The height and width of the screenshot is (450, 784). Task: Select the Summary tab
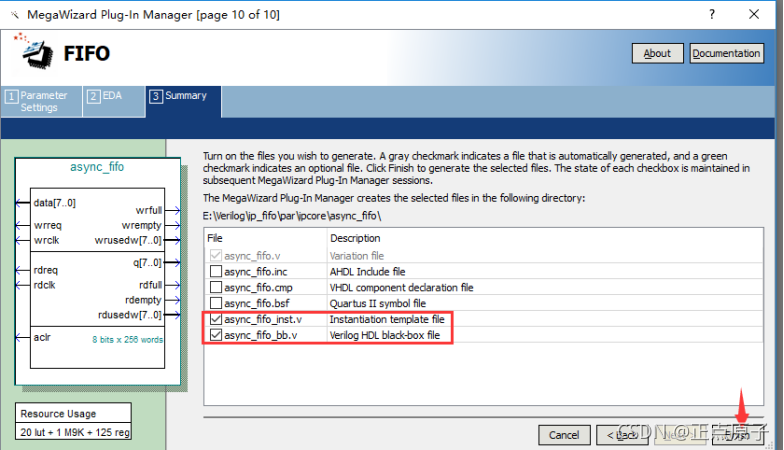[x=184, y=102]
